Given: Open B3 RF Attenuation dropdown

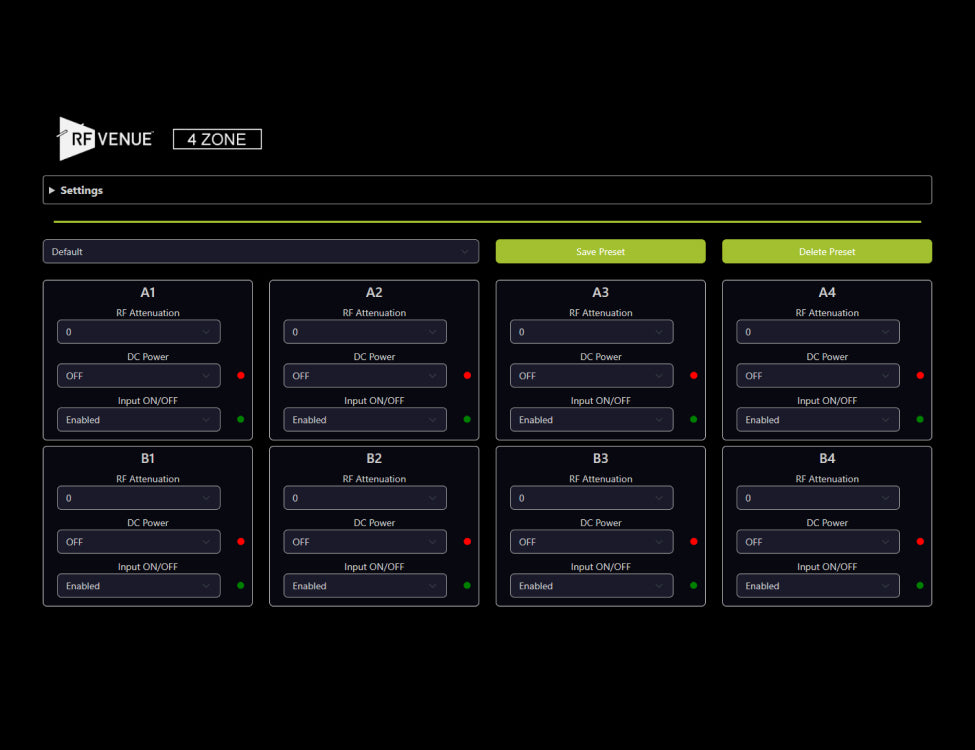Looking at the screenshot, I should click(x=591, y=498).
